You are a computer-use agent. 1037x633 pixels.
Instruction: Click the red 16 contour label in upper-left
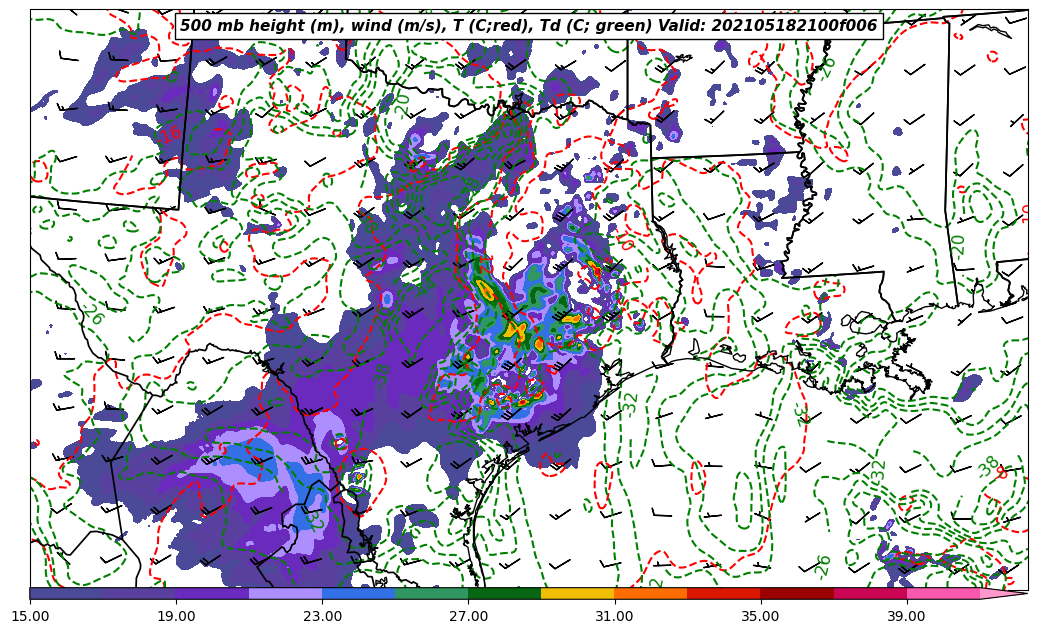pyautogui.click(x=171, y=133)
